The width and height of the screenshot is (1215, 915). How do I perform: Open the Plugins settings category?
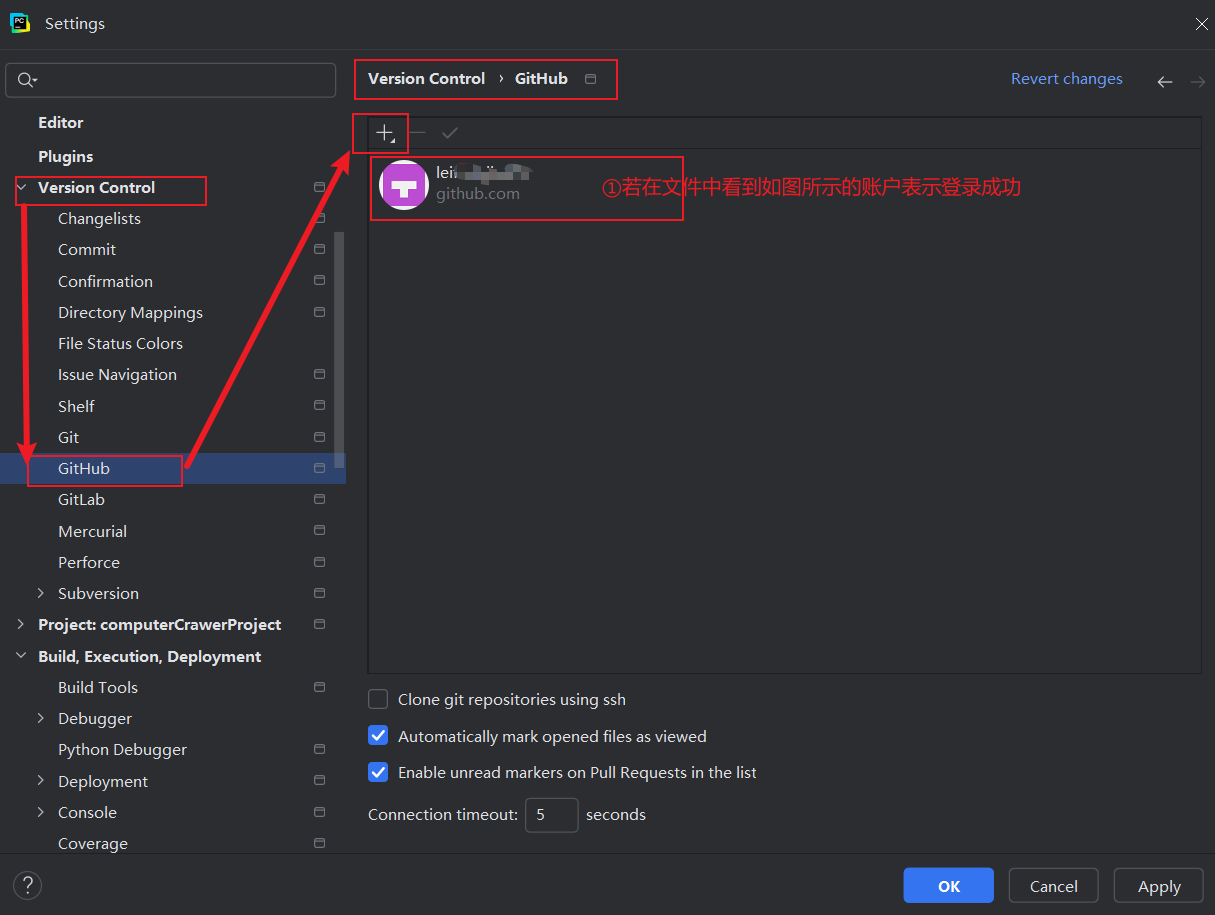point(66,156)
